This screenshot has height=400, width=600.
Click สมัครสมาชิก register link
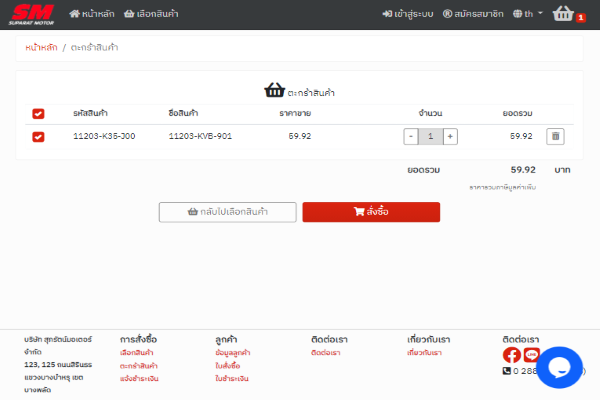coord(473,14)
